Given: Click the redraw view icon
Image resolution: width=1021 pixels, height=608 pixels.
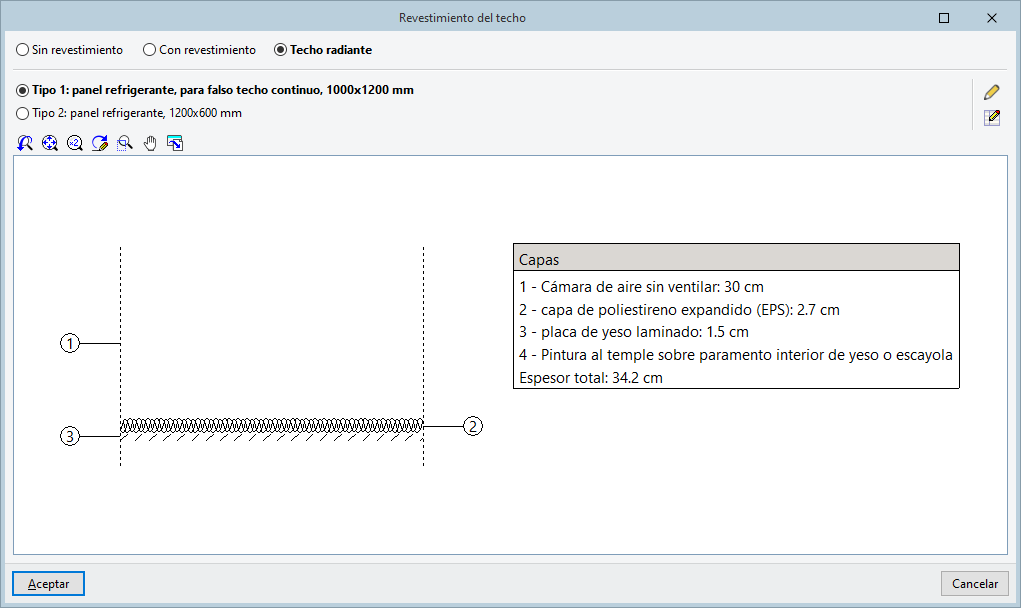Looking at the screenshot, I should (100, 143).
